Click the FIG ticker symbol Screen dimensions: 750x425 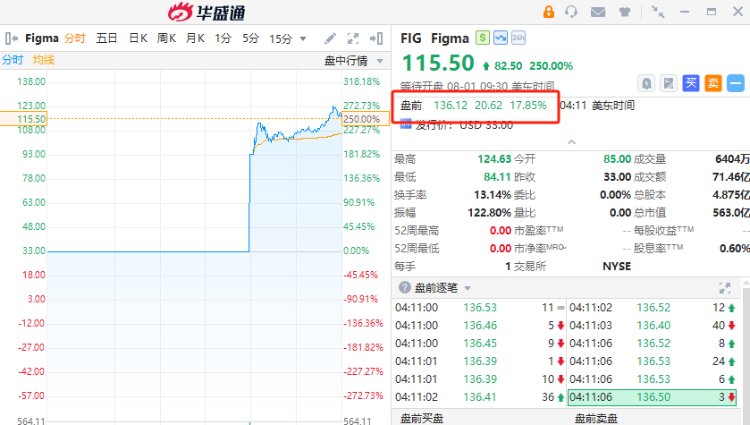pyautogui.click(x=411, y=38)
